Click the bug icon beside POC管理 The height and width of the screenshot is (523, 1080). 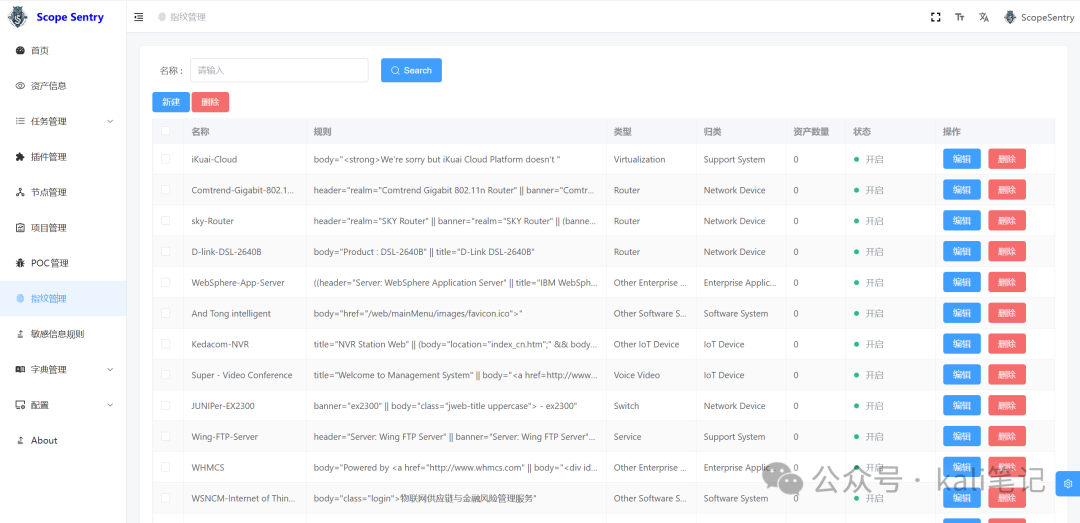tap(20, 263)
